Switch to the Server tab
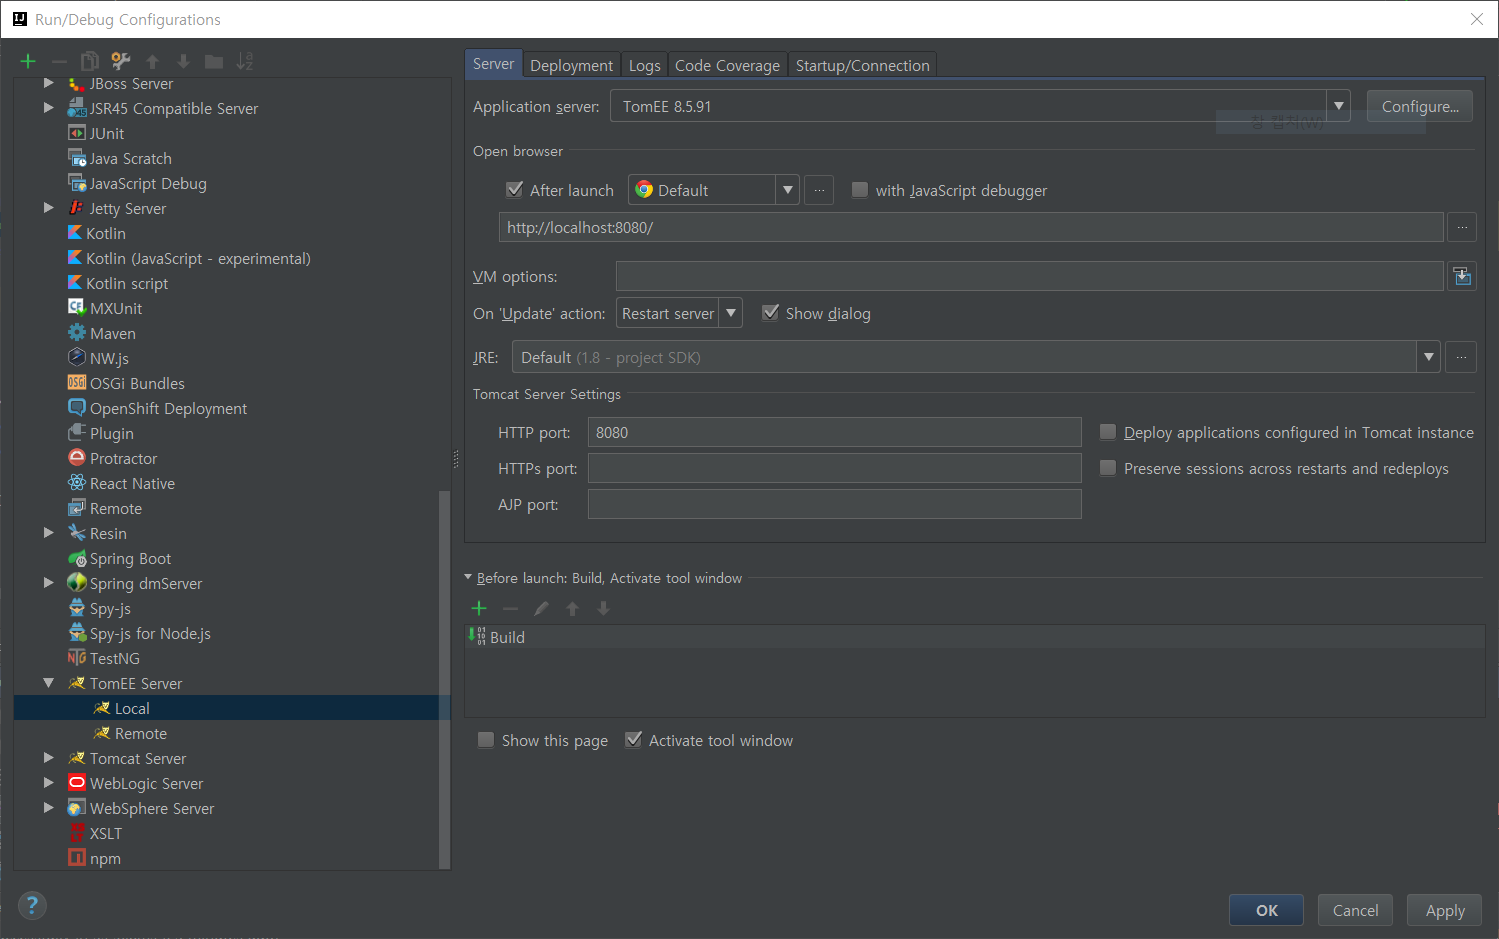1499x939 pixels. (x=493, y=64)
